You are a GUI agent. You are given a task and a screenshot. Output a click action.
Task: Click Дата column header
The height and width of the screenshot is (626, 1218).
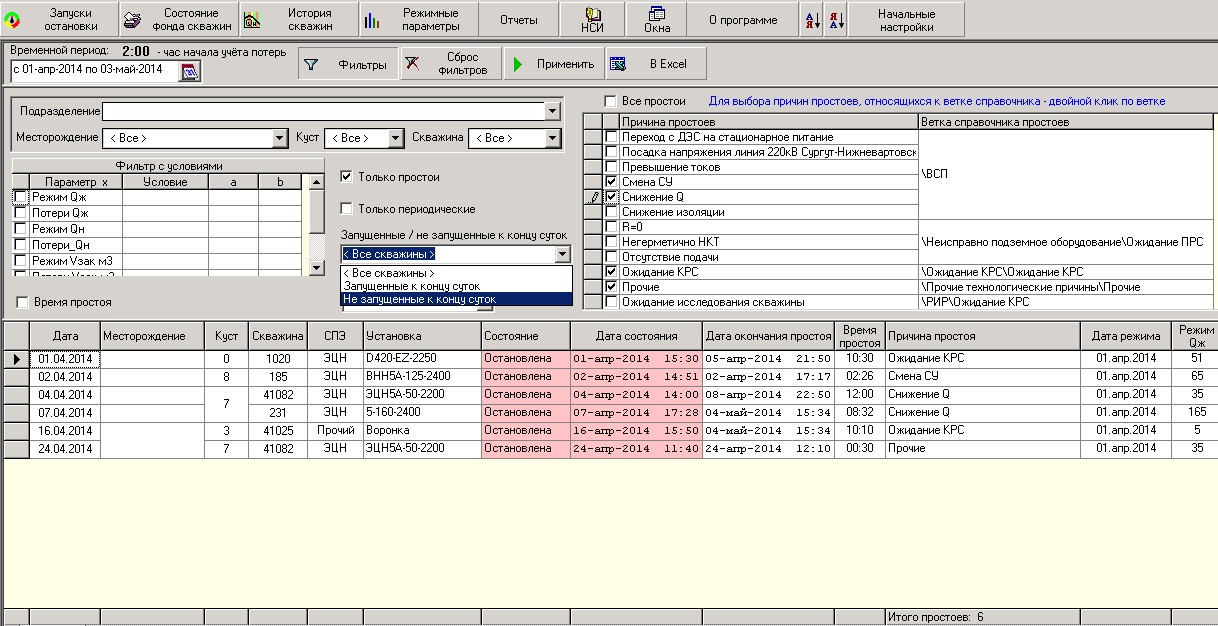tap(65, 336)
